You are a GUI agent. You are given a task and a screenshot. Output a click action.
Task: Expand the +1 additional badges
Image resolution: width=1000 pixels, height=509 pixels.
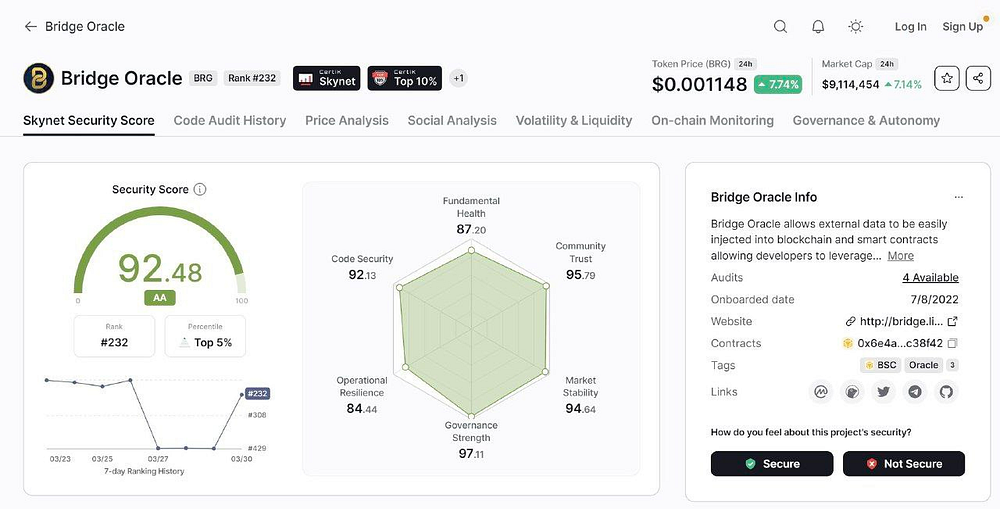coord(459,78)
